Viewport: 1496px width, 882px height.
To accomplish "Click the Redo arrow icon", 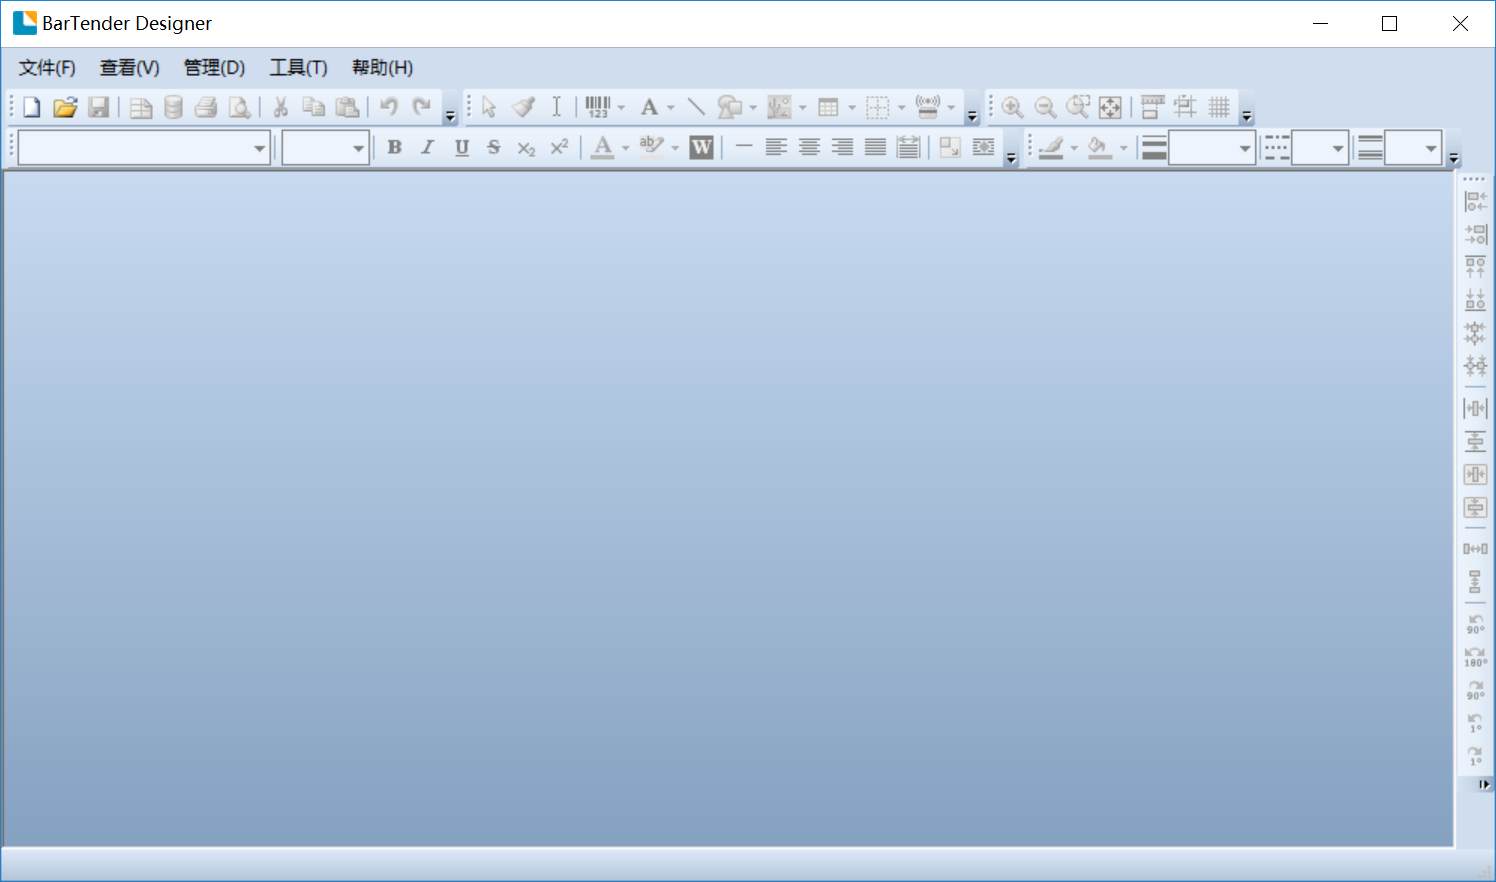I will (x=422, y=107).
